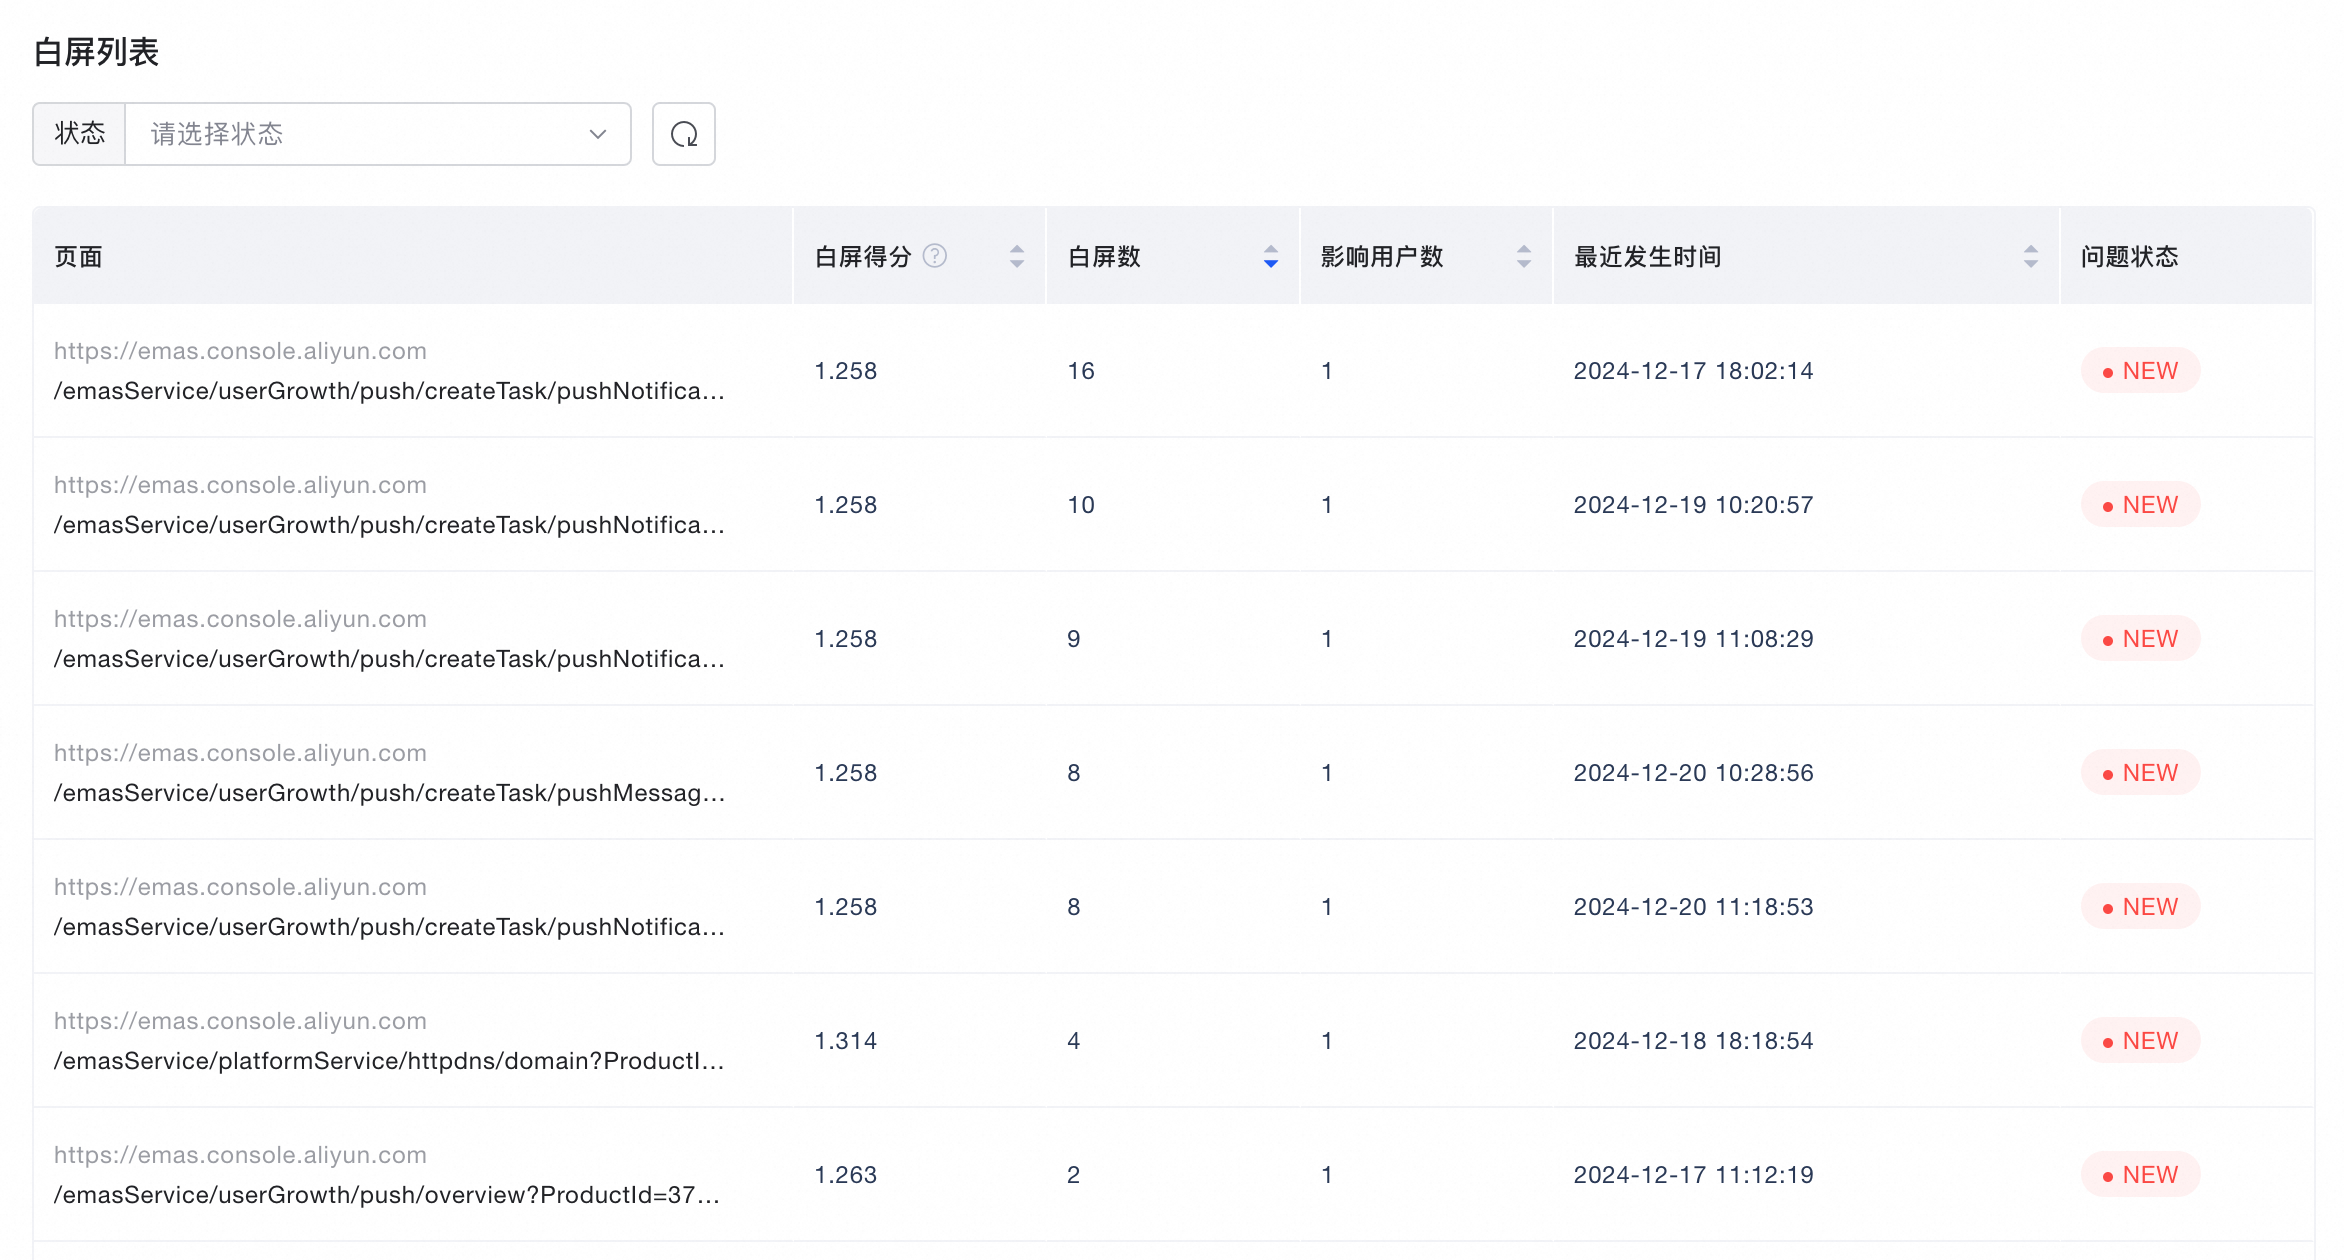The image size is (2344, 1260).
Task: Select the 1.263 score cell
Action: (846, 1175)
